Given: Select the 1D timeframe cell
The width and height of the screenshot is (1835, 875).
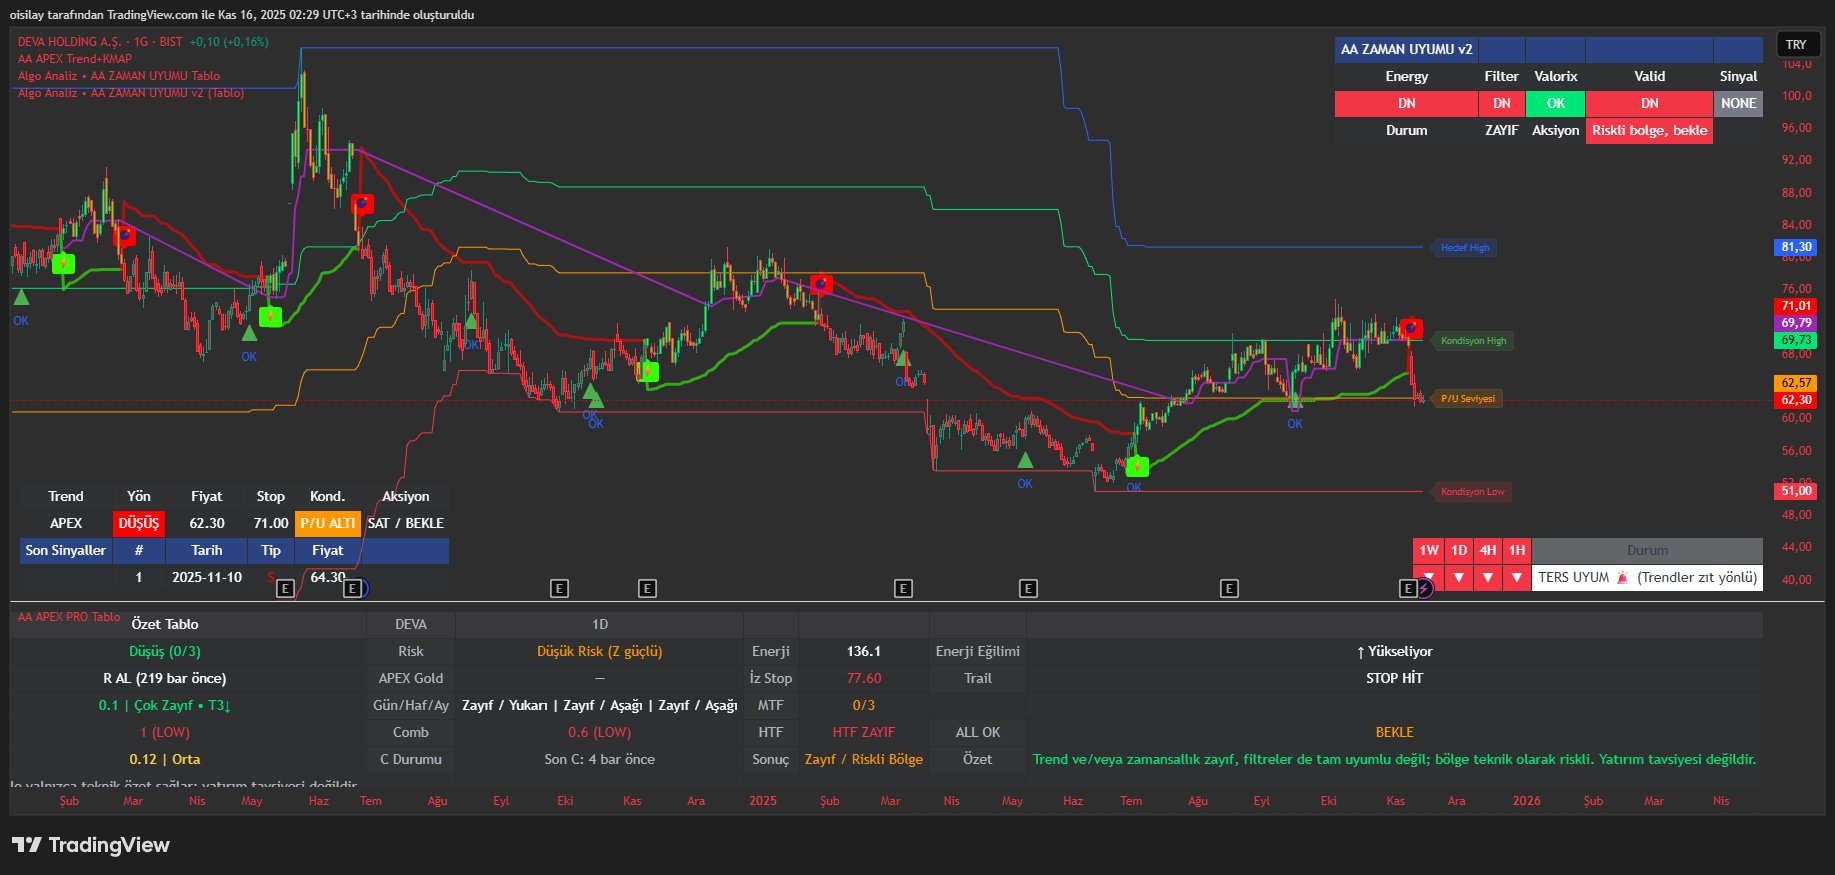Looking at the screenshot, I should (x=1459, y=550).
